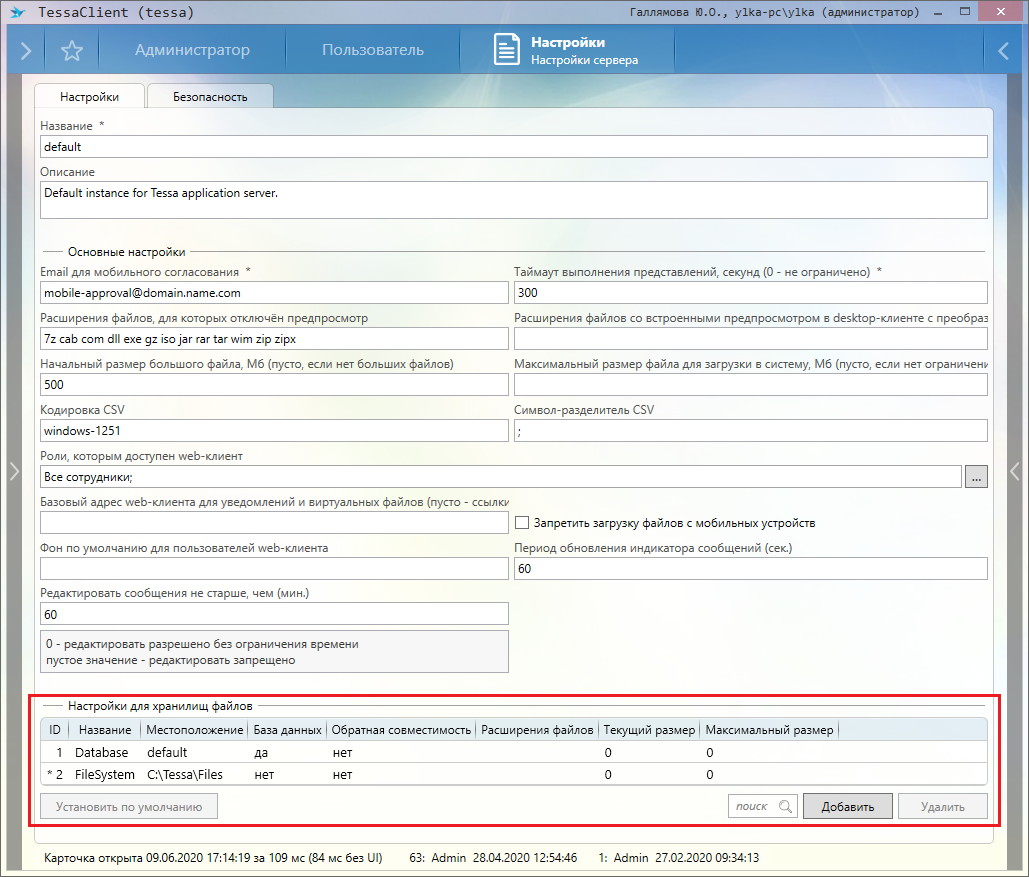Image resolution: width=1029 pixels, height=877 pixels.
Task: Click the TessaClient bird logo icon
Action: pos(17,13)
